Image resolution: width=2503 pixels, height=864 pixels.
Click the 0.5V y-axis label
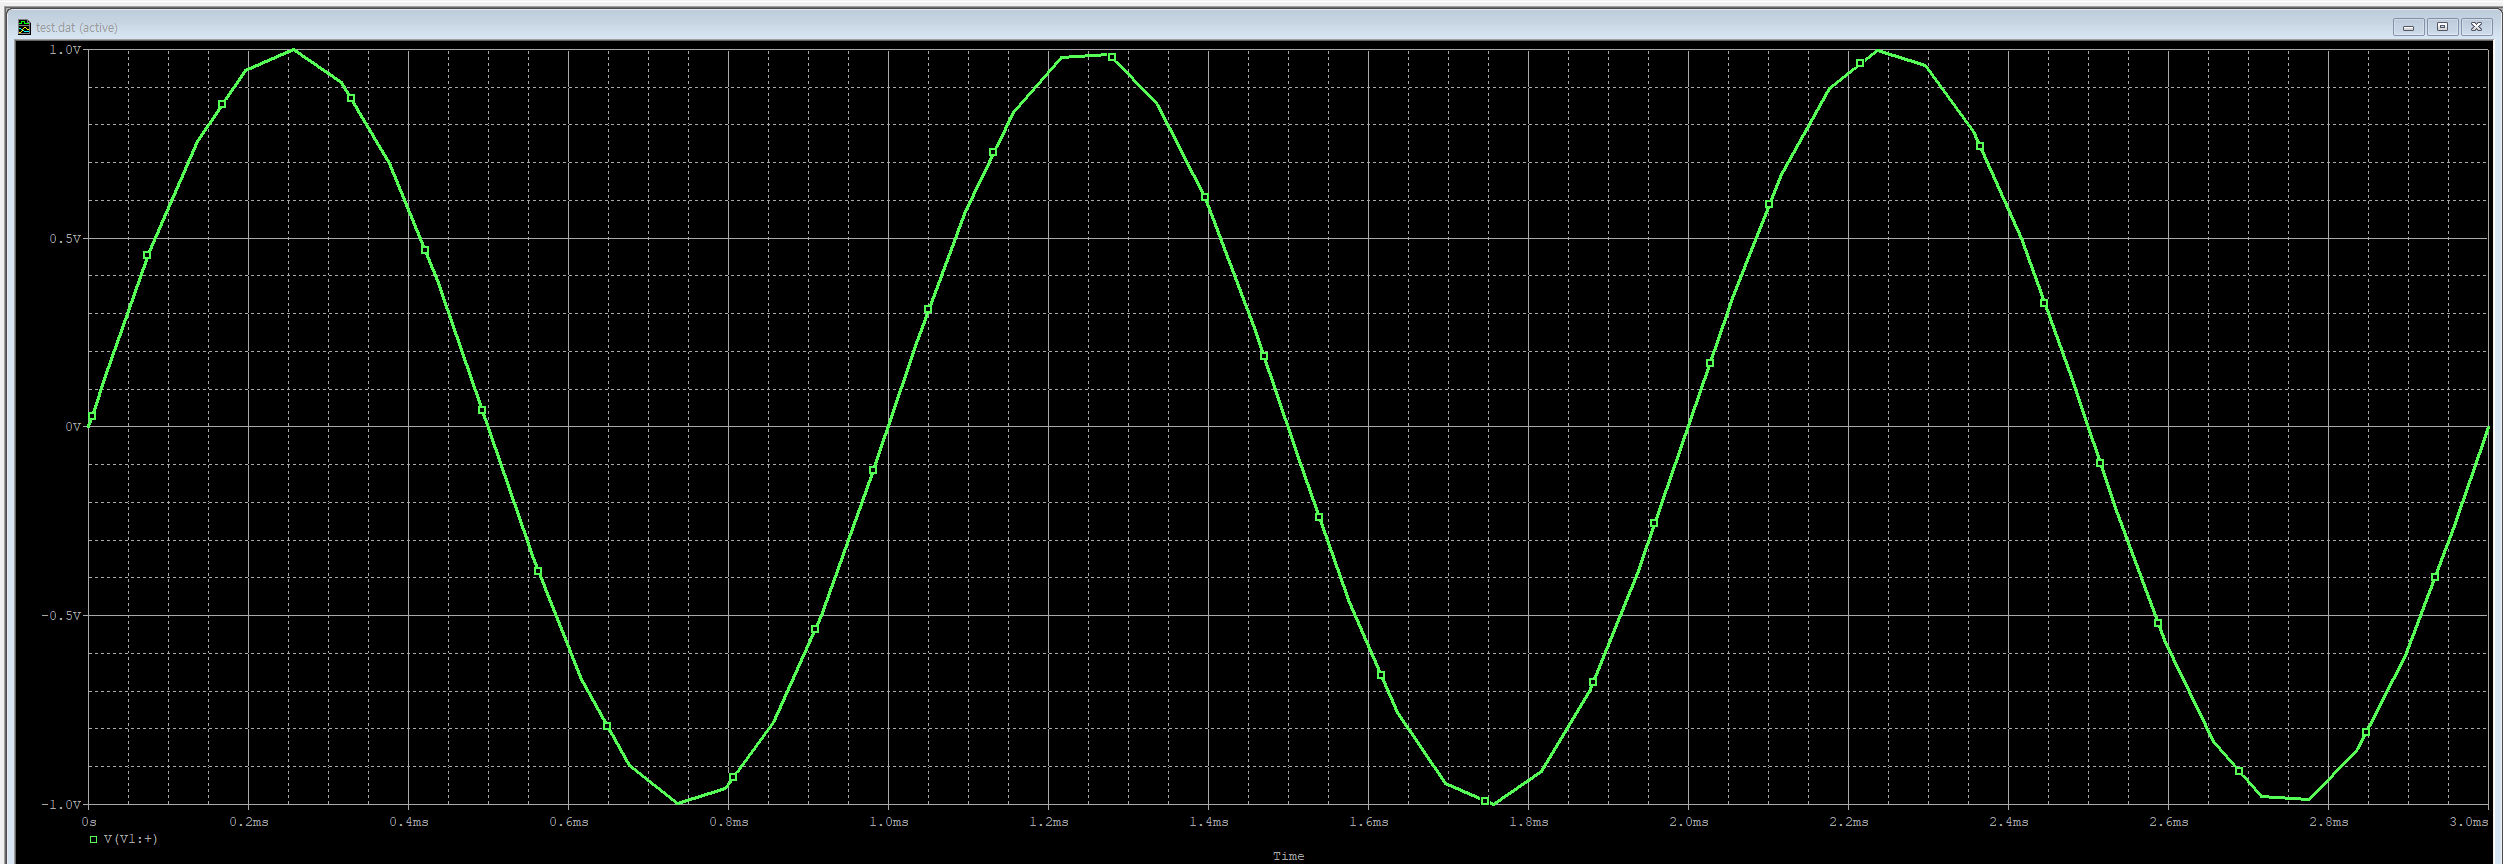click(x=65, y=239)
